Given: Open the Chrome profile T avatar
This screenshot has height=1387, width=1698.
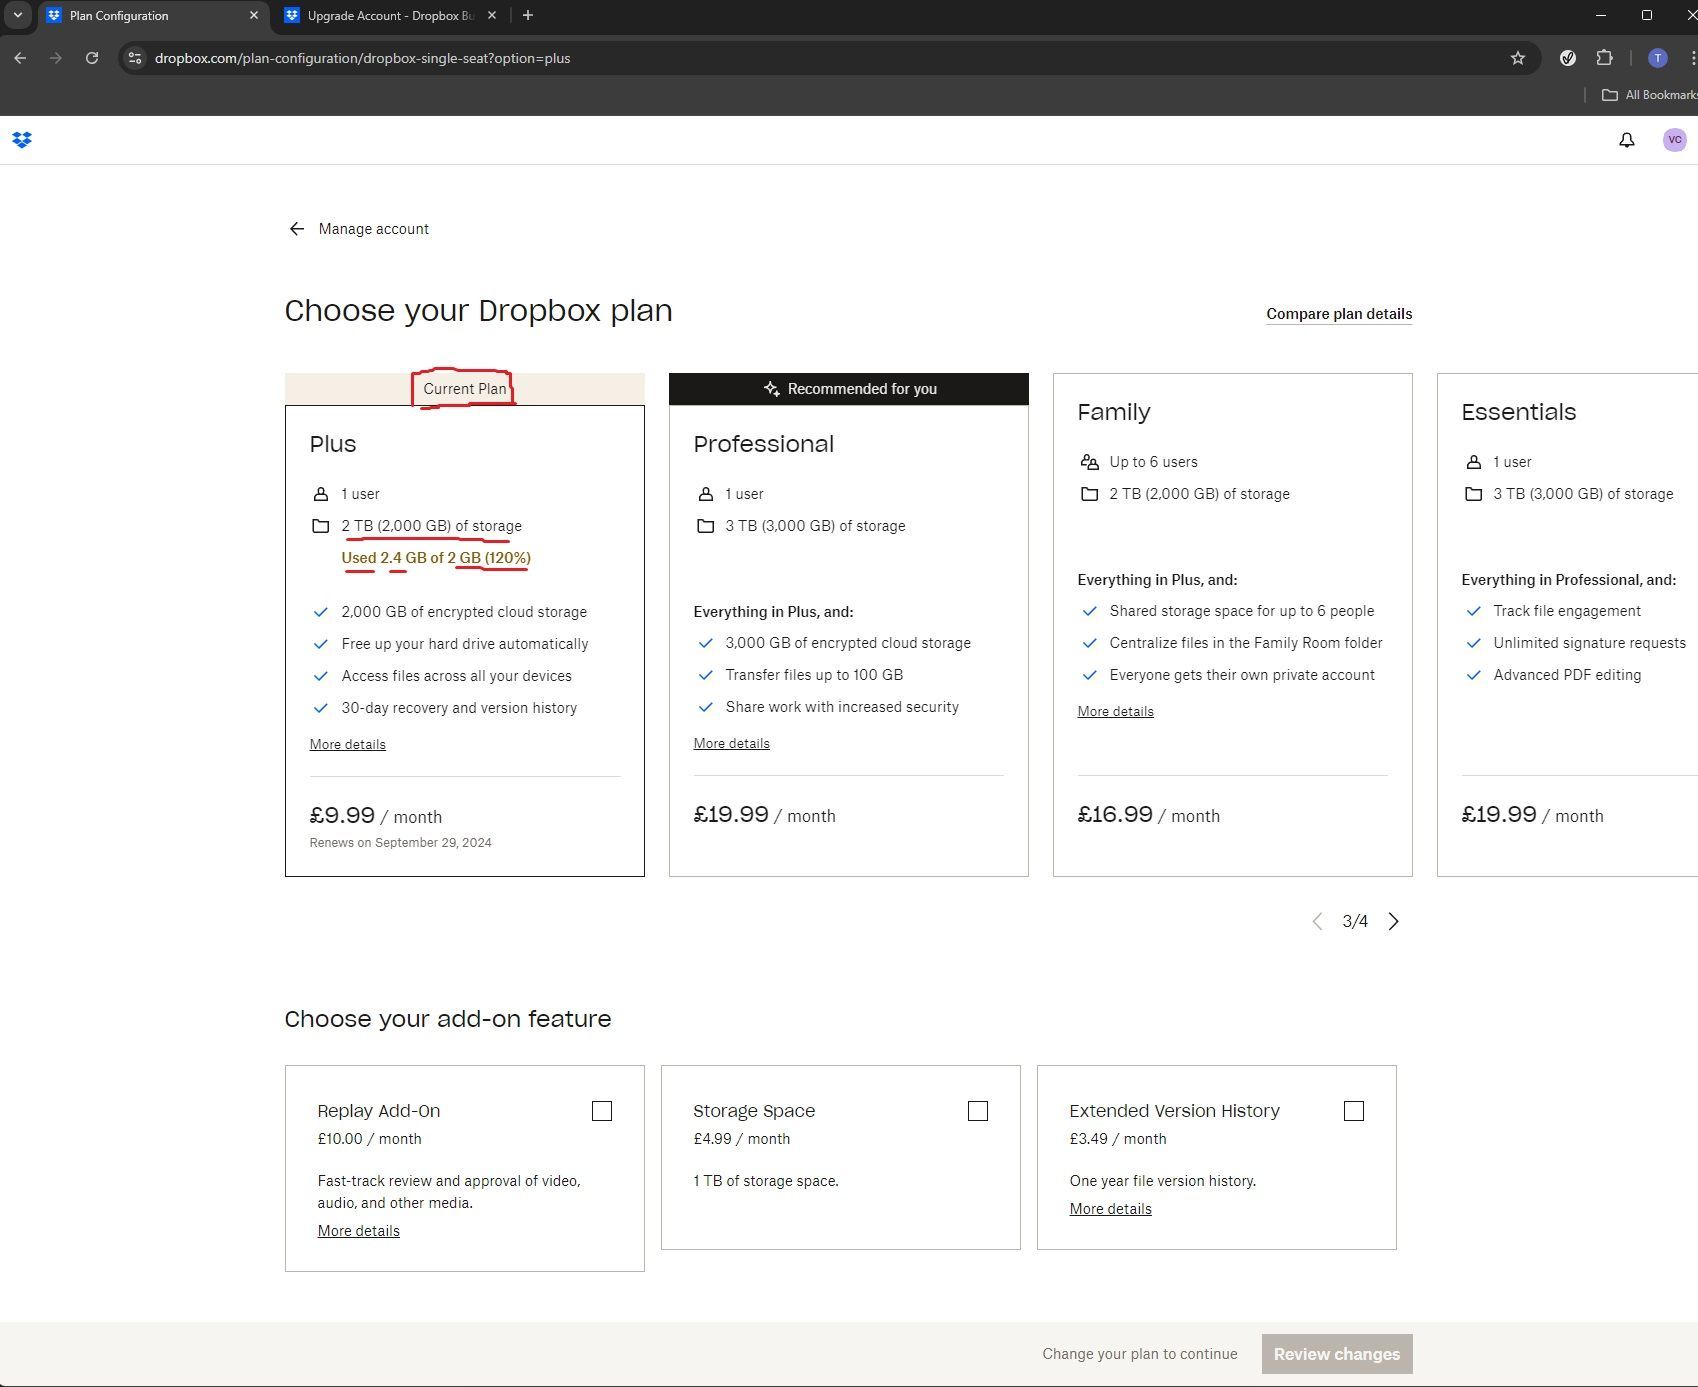Looking at the screenshot, I should tap(1657, 58).
